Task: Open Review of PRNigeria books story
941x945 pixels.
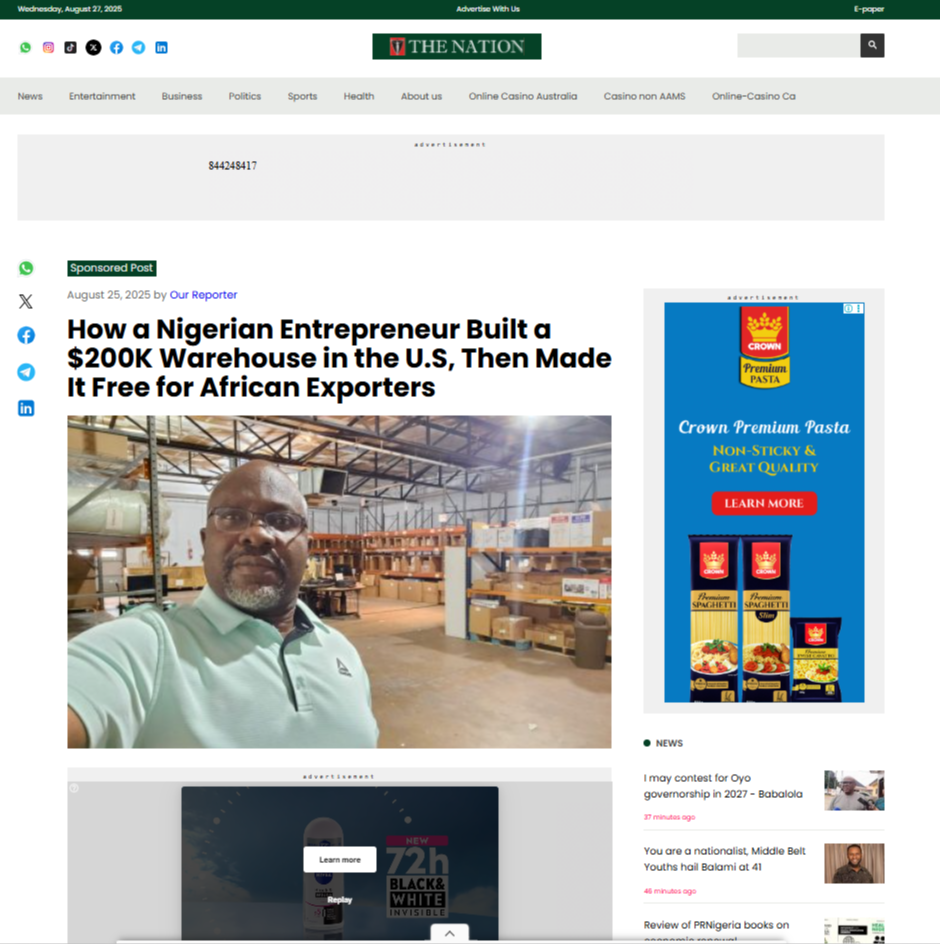Action: click(x=716, y=931)
